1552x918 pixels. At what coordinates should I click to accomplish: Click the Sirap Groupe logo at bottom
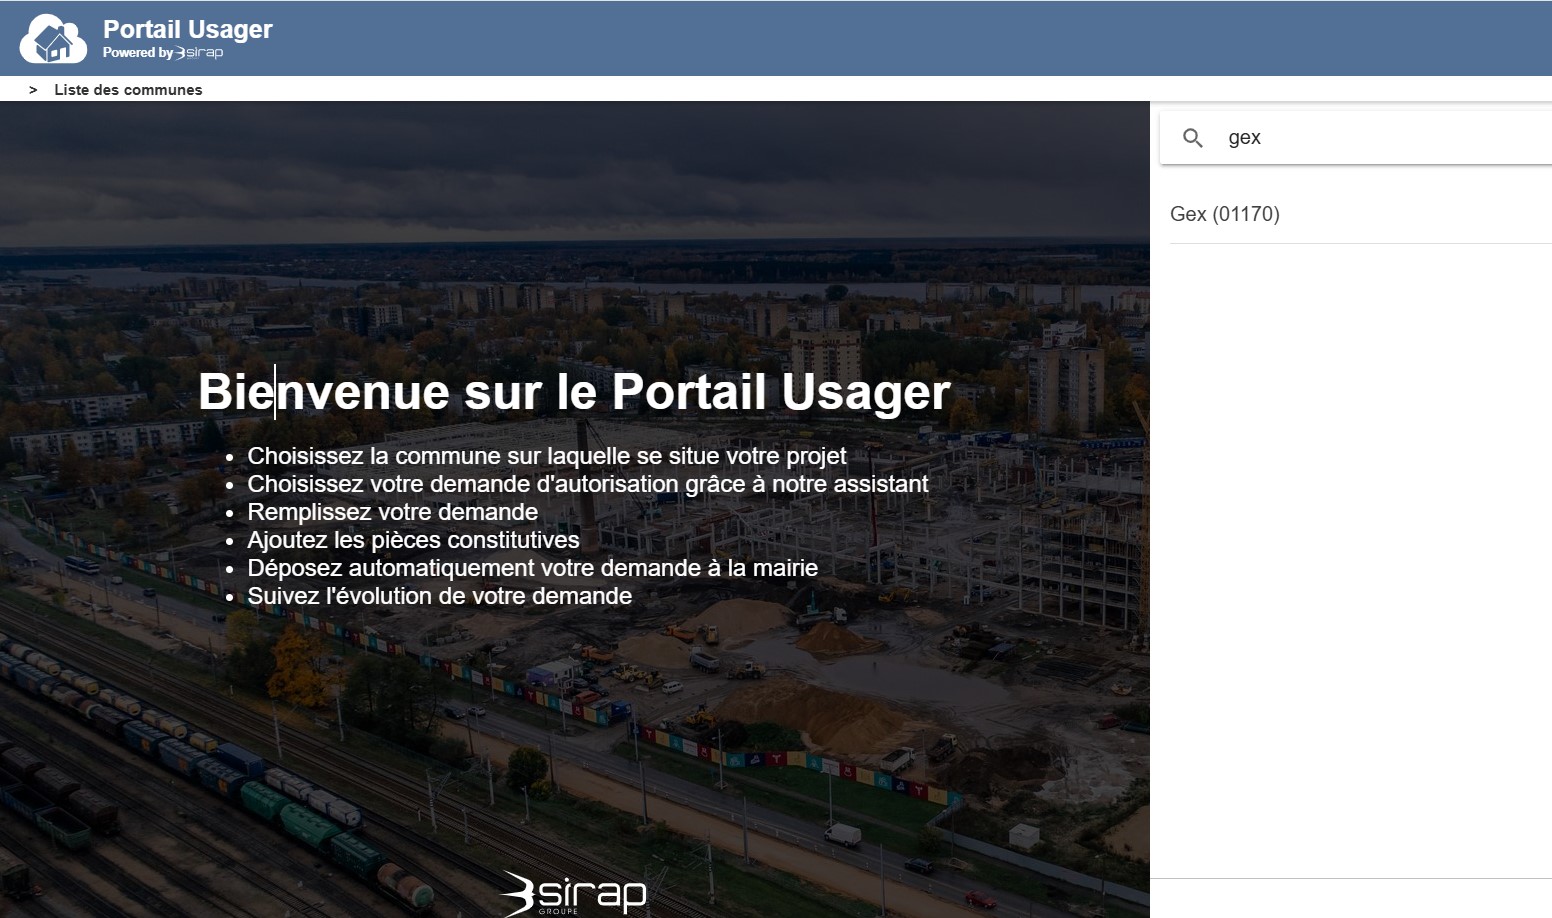pos(574,892)
